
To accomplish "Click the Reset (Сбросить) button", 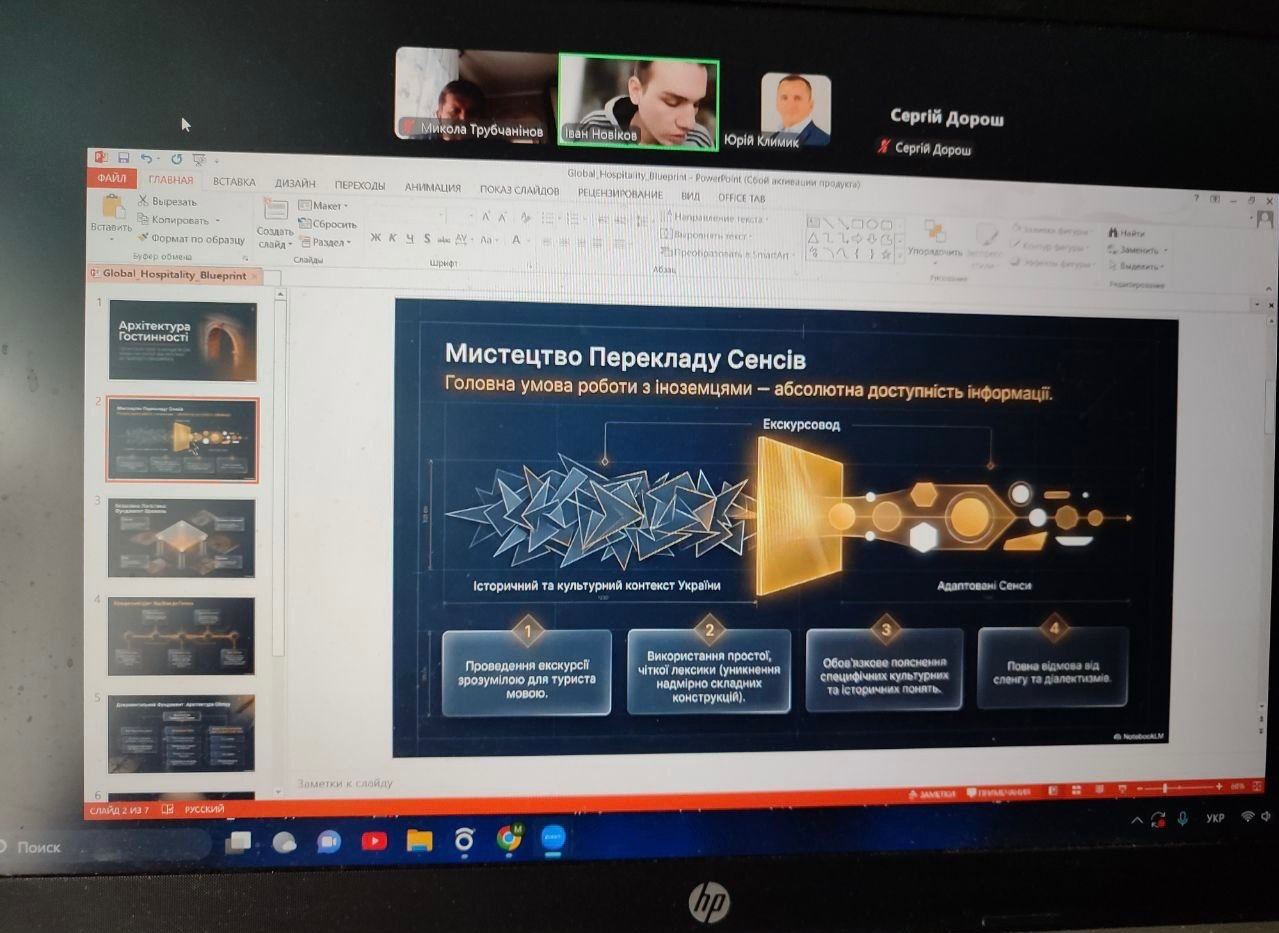I will (329, 224).
